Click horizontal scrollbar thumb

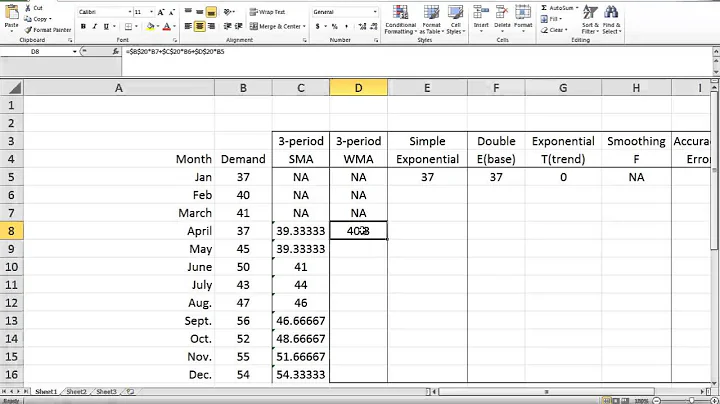[x=546, y=392]
